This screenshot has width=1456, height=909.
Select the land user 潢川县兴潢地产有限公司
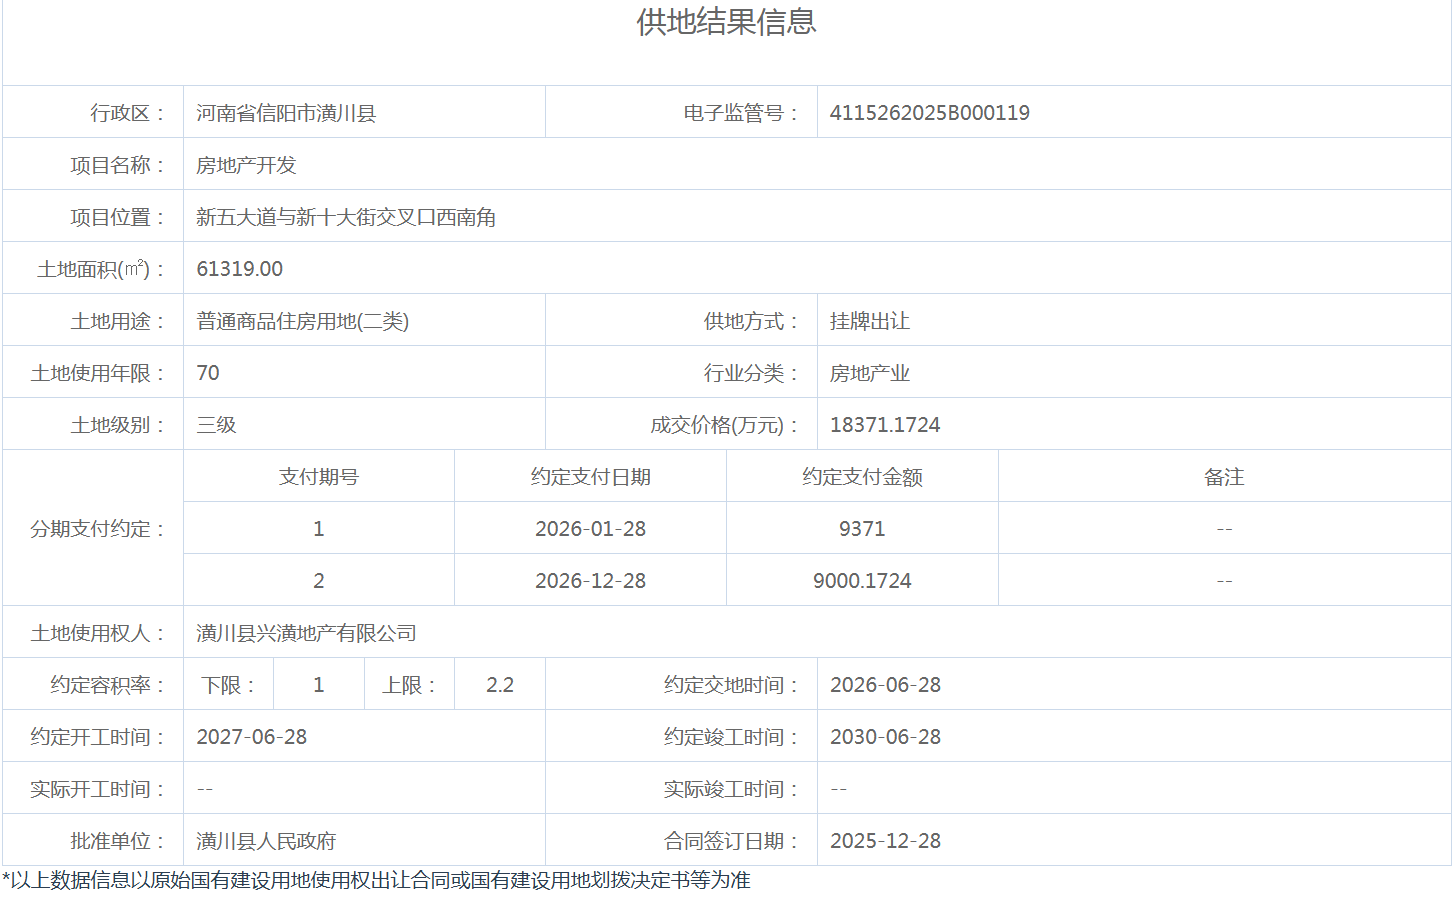[306, 633]
